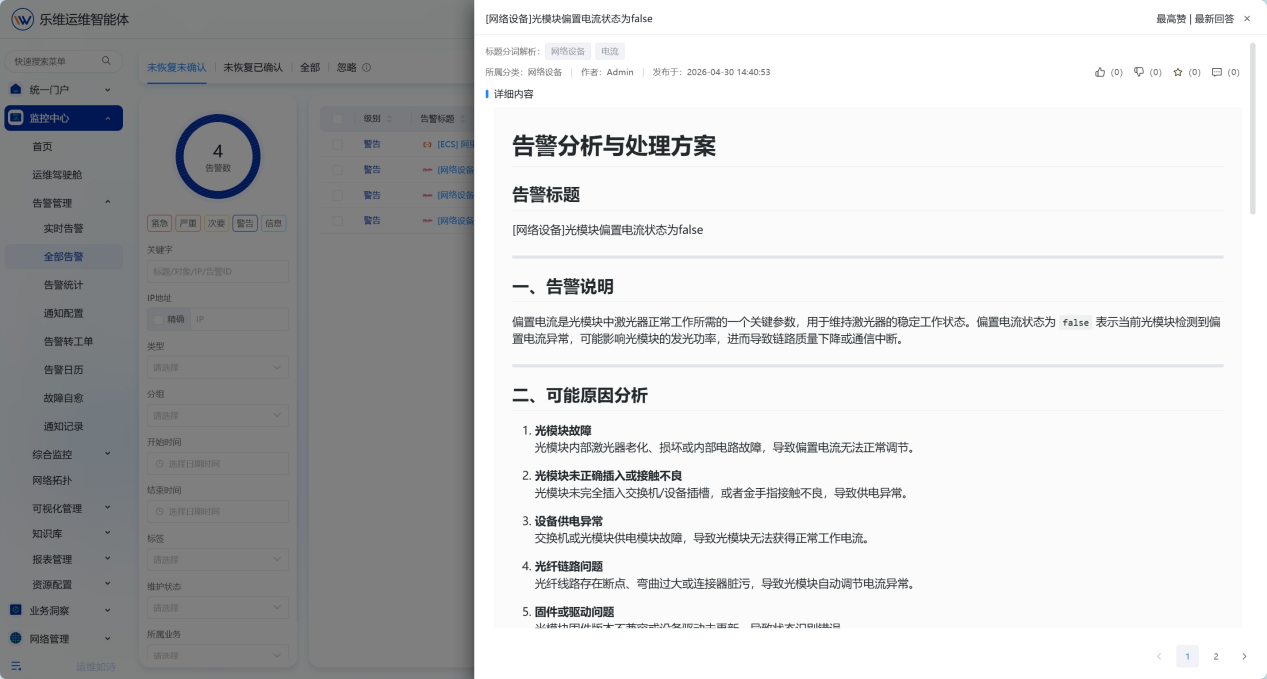
Task: Open 实时告警 in the sidebar
Action: [x=63, y=229]
